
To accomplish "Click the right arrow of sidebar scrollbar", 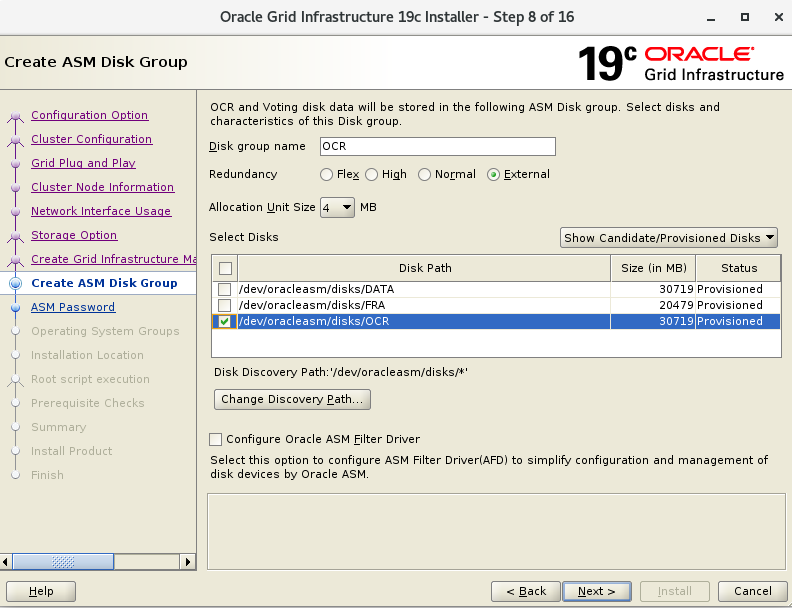I will click(188, 562).
